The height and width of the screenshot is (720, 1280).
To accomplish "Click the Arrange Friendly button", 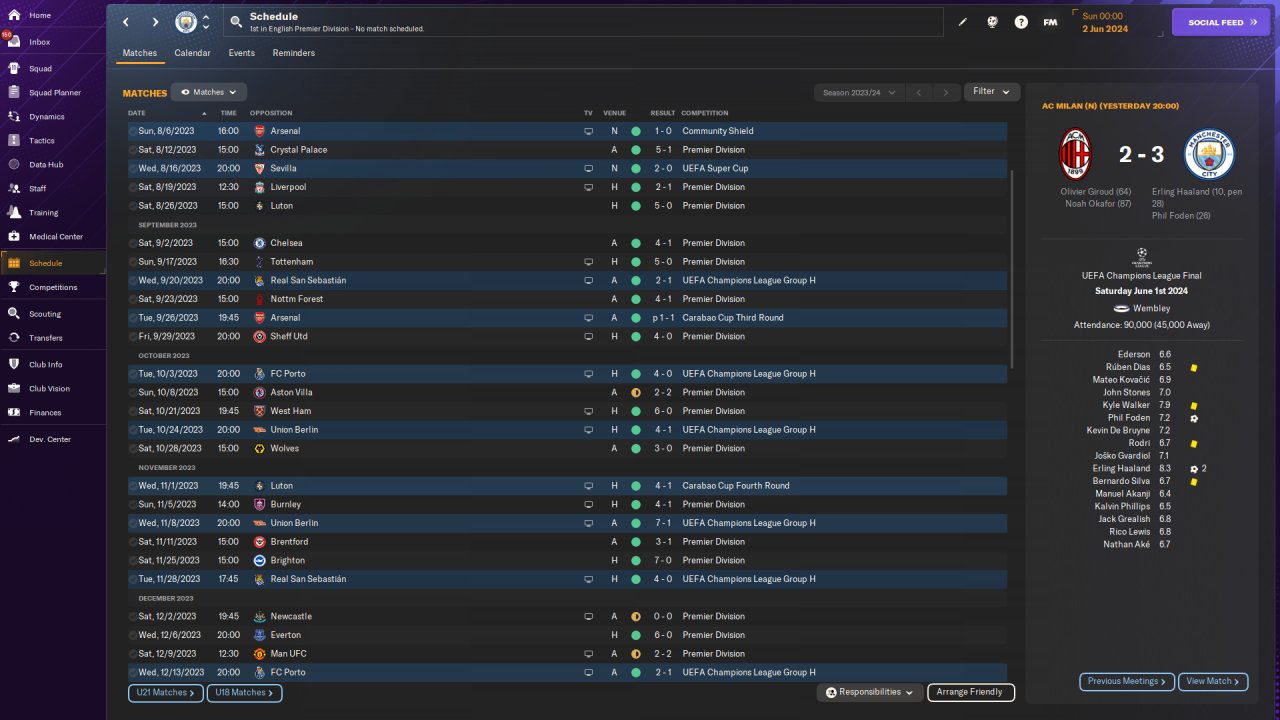I will [x=971, y=692].
